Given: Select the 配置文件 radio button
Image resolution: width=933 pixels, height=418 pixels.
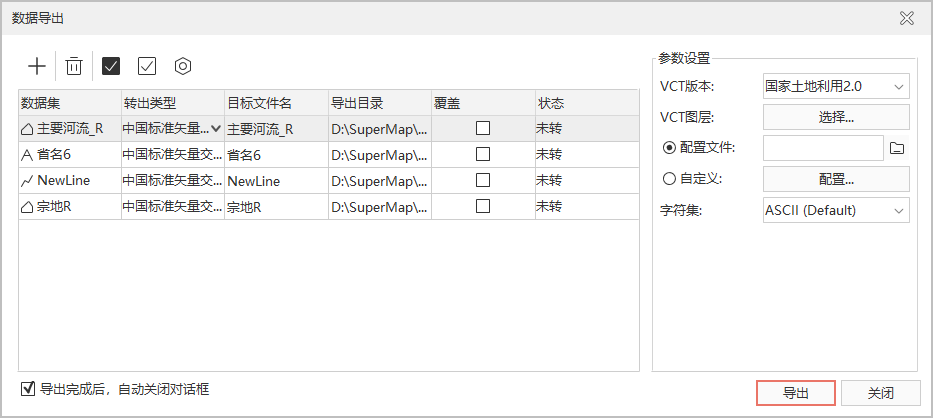Looking at the screenshot, I should pos(670,148).
